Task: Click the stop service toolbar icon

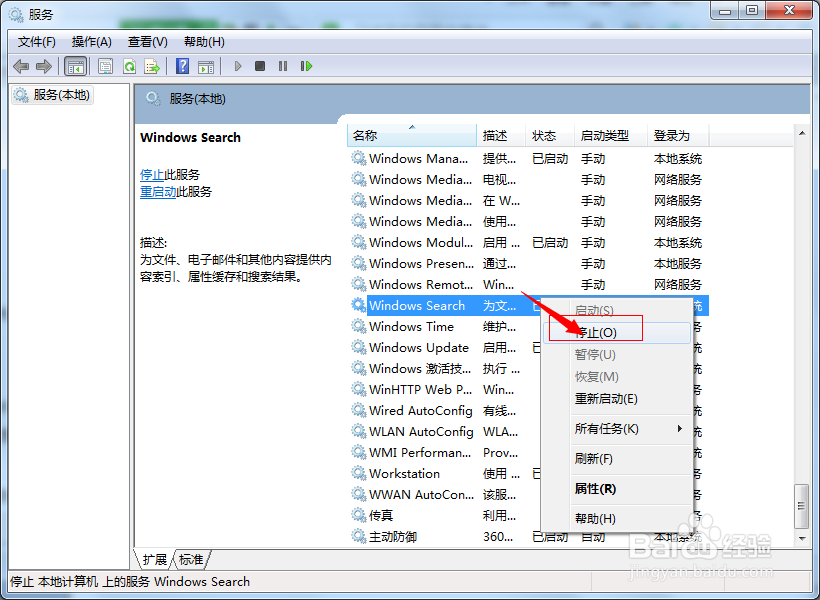Action: pyautogui.click(x=259, y=66)
